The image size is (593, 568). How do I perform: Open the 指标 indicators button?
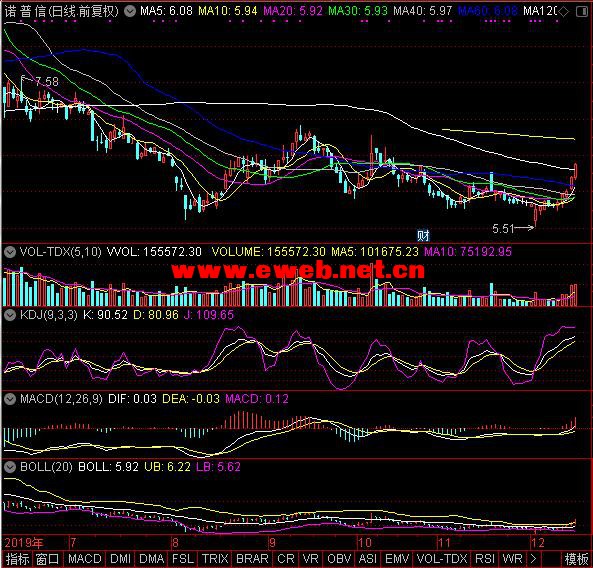pyautogui.click(x=18, y=559)
